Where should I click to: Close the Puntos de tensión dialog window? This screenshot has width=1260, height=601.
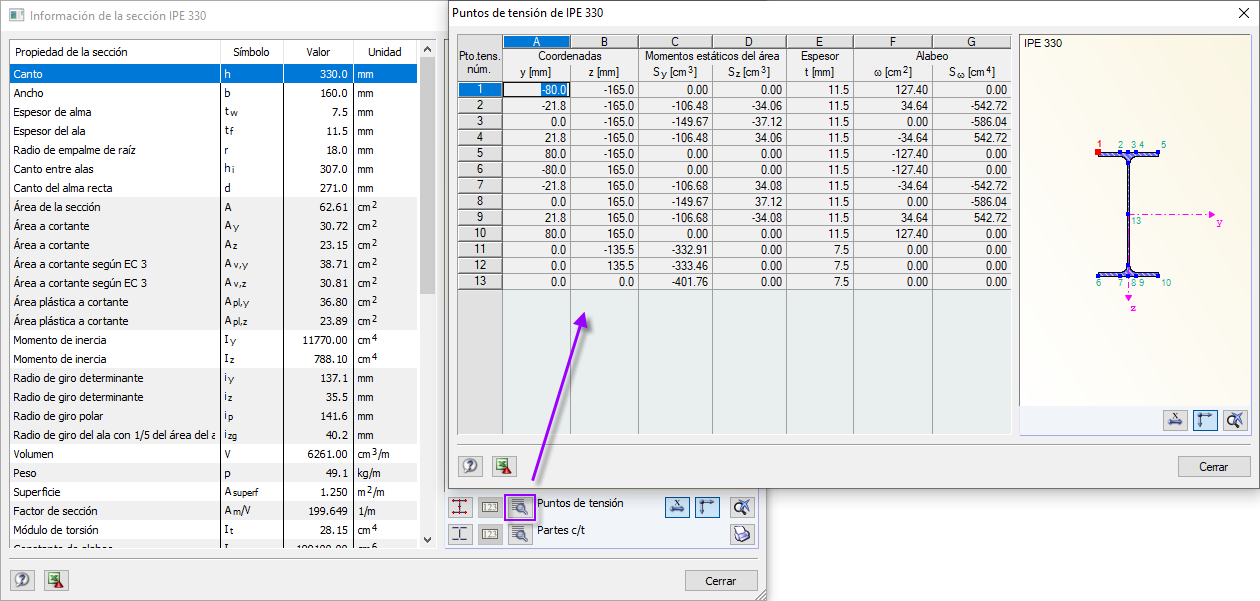1242,13
